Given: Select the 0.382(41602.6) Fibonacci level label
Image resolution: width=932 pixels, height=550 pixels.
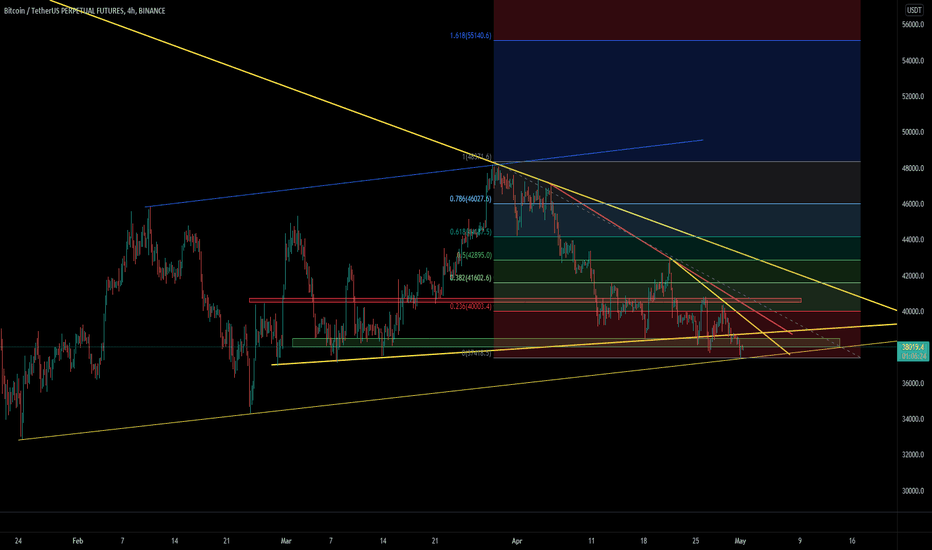Looking at the screenshot, I should pyautogui.click(x=470, y=278).
